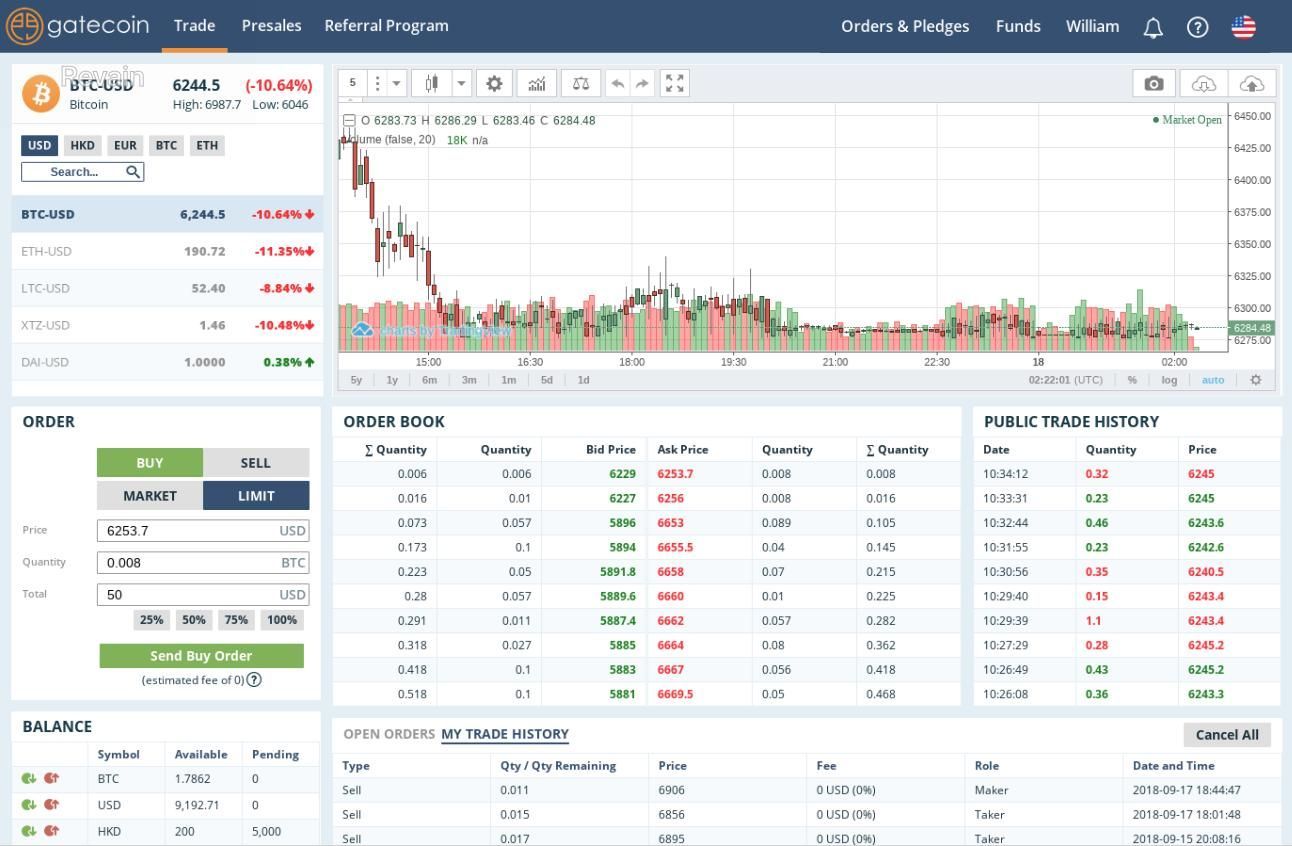Set quantity to 50% of balance
The height and width of the screenshot is (846, 1292).
pos(194,620)
